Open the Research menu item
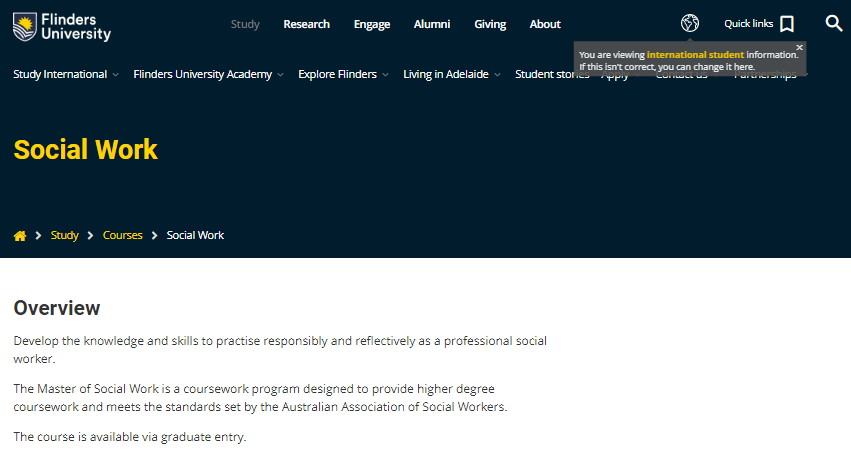851x468 pixels. pyautogui.click(x=306, y=24)
